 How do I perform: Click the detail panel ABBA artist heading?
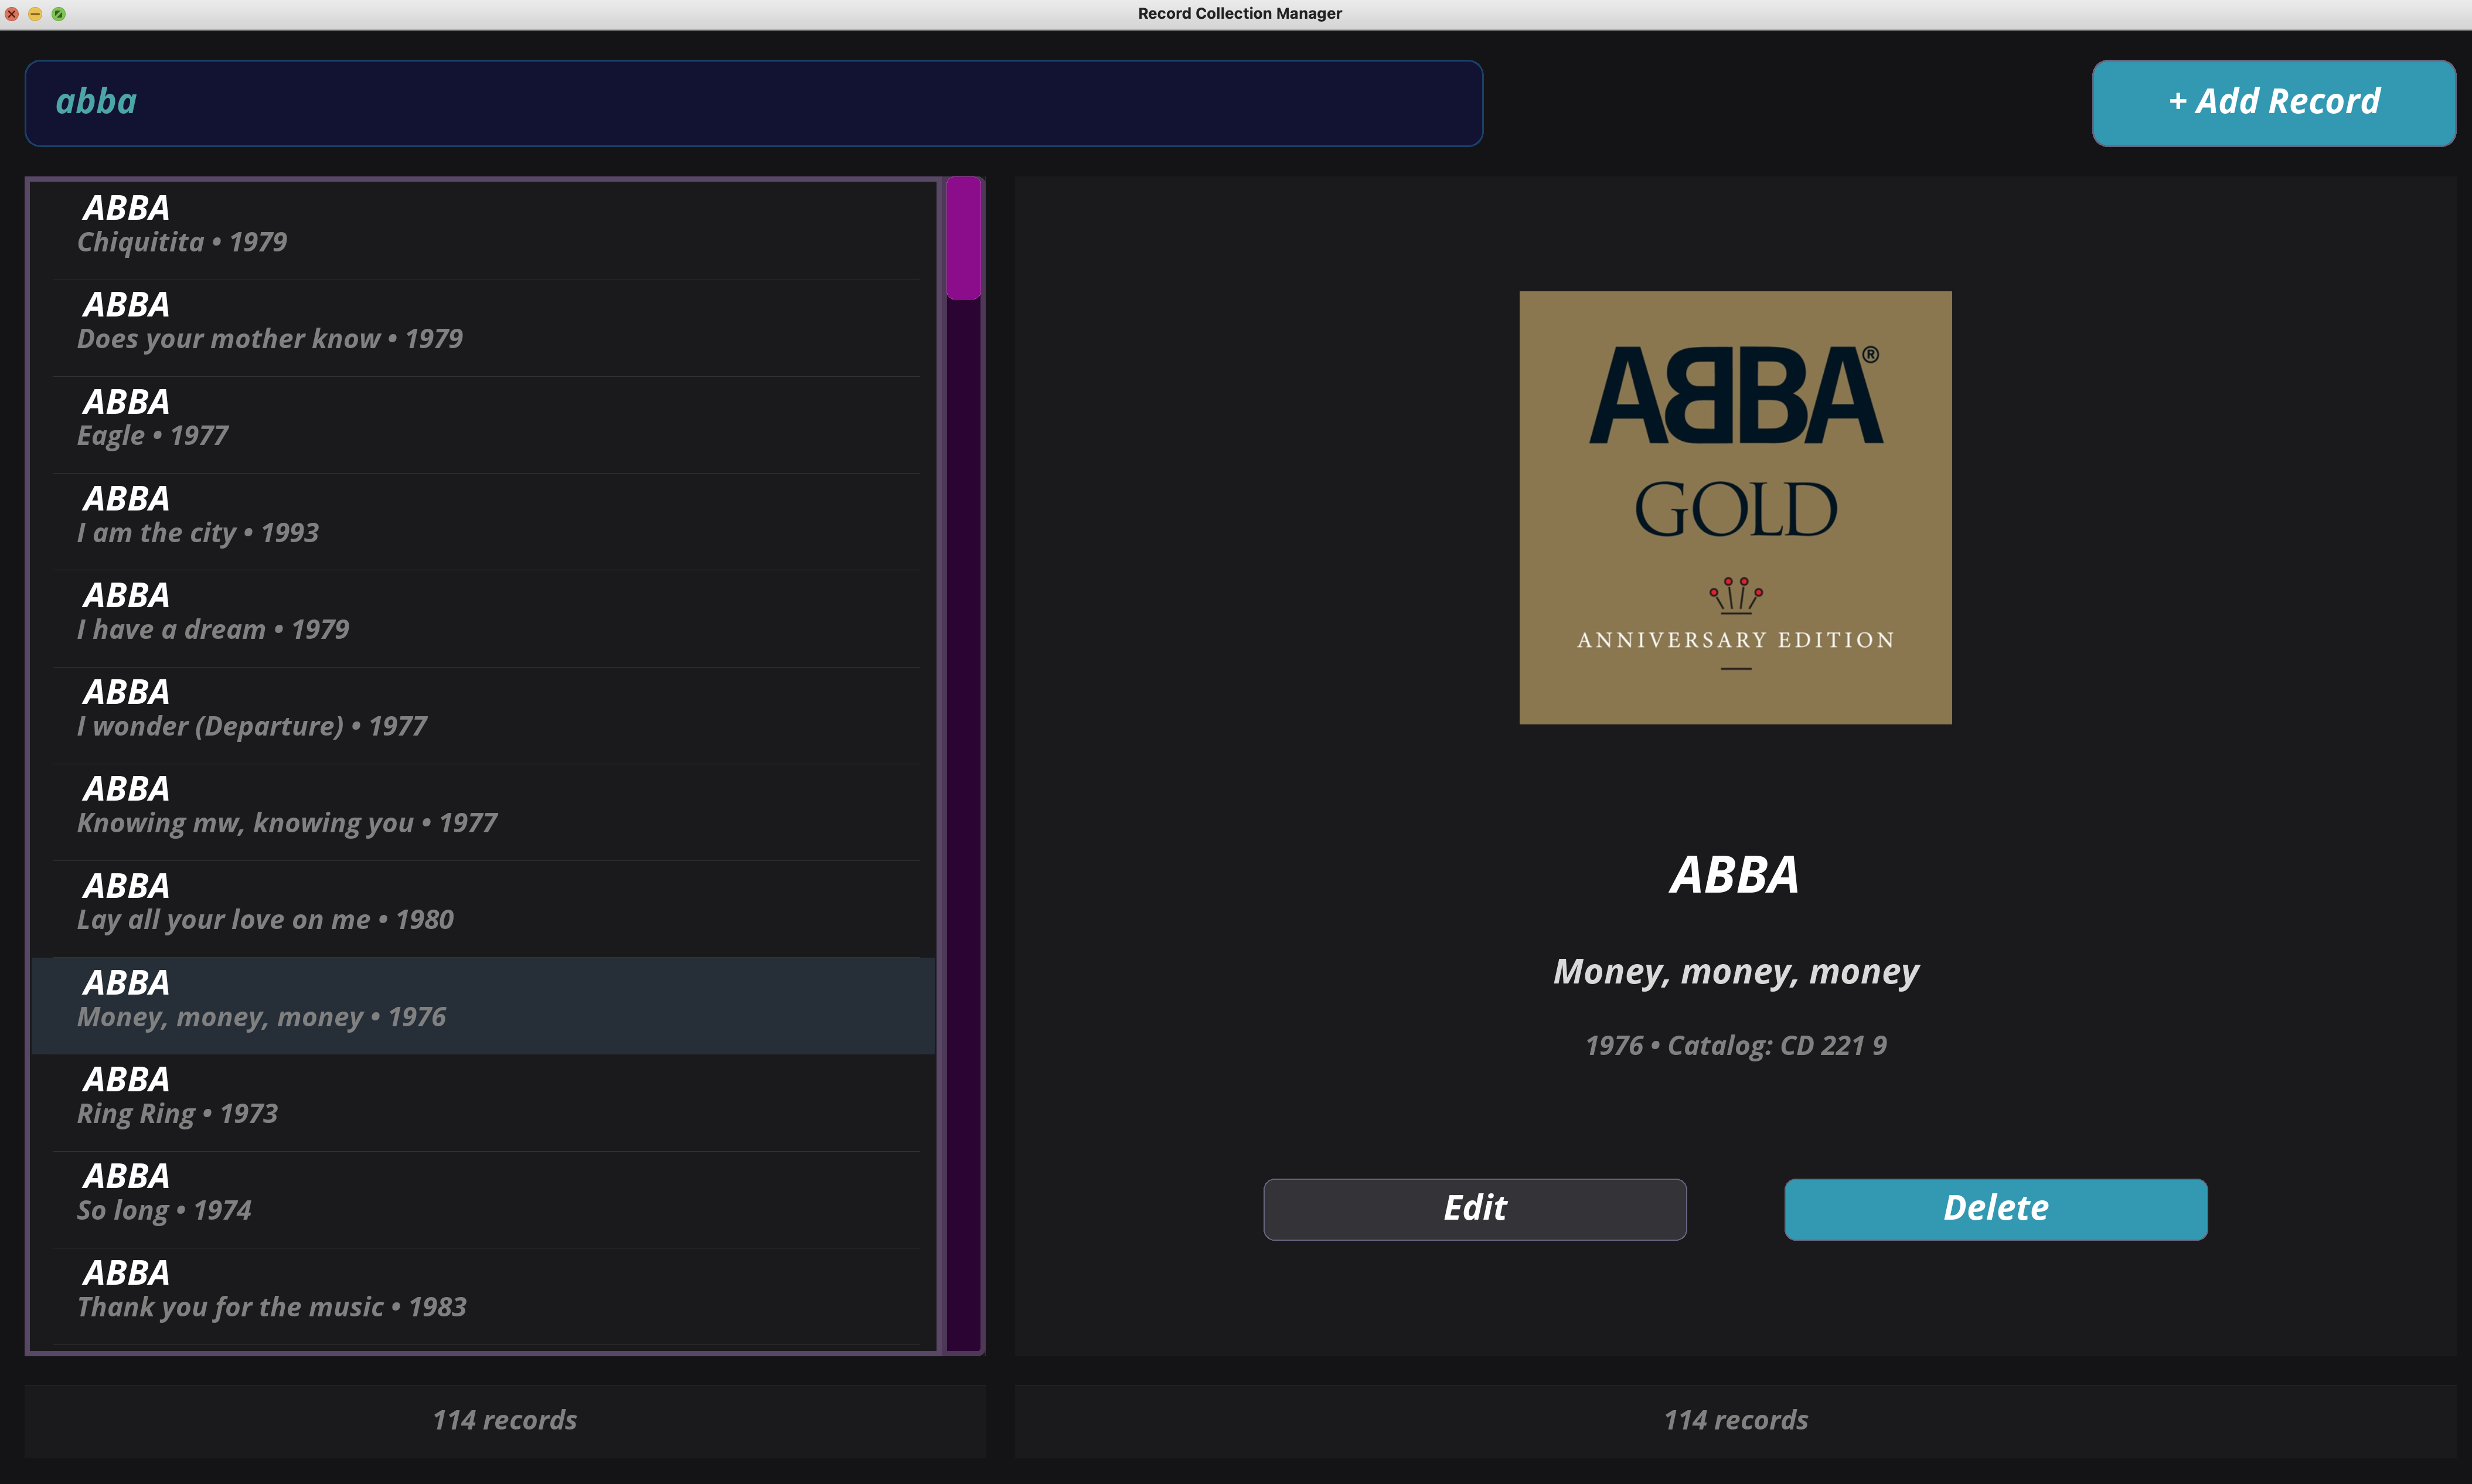pos(1735,875)
